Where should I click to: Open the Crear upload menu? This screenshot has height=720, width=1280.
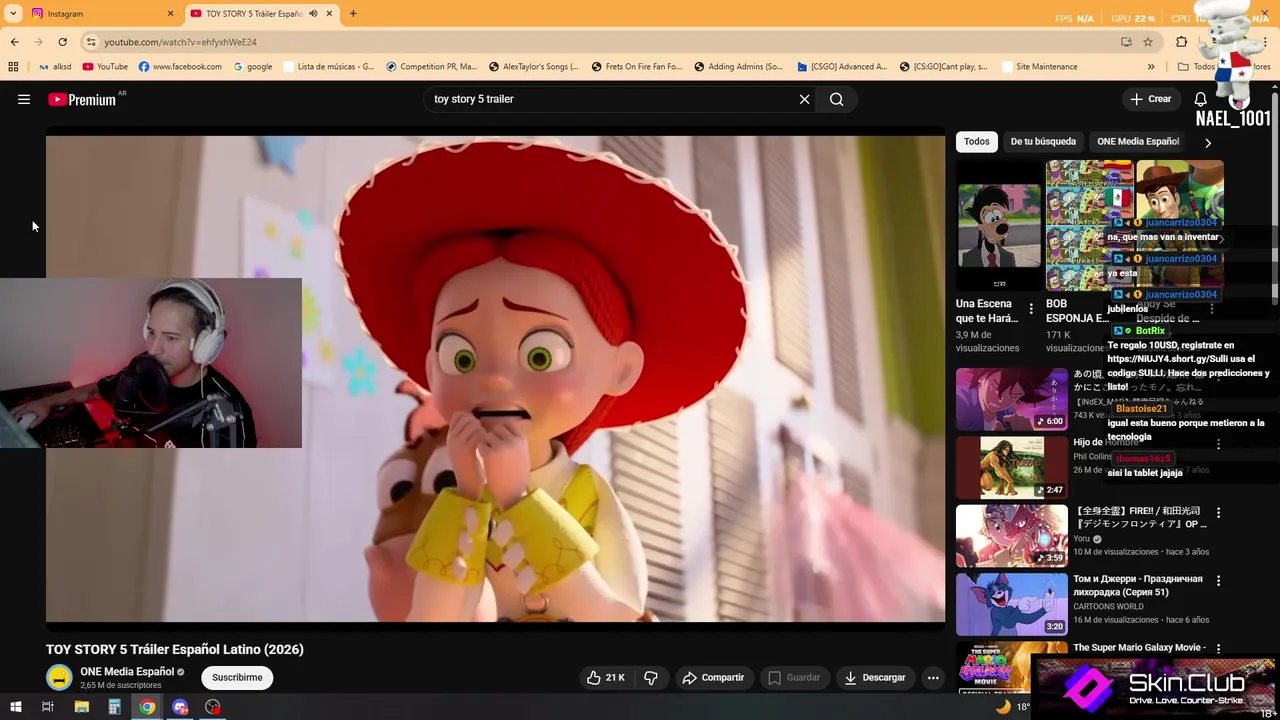pos(1150,99)
